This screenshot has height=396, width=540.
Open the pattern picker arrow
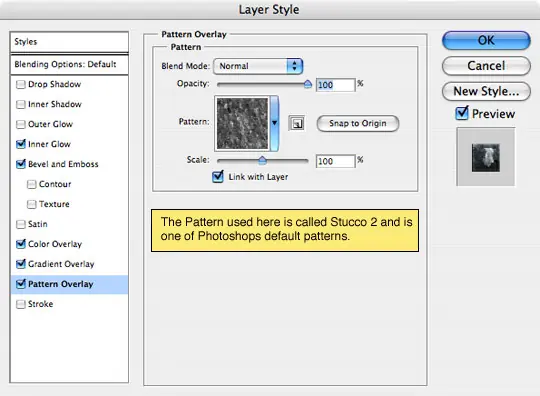click(274, 123)
